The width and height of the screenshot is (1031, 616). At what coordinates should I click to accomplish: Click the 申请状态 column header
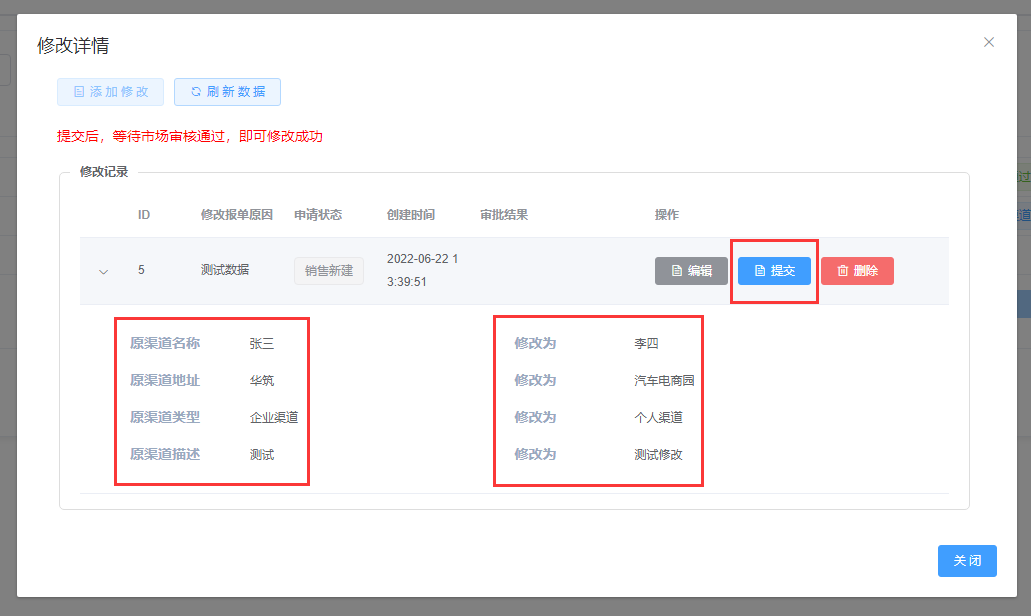tap(318, 215)
